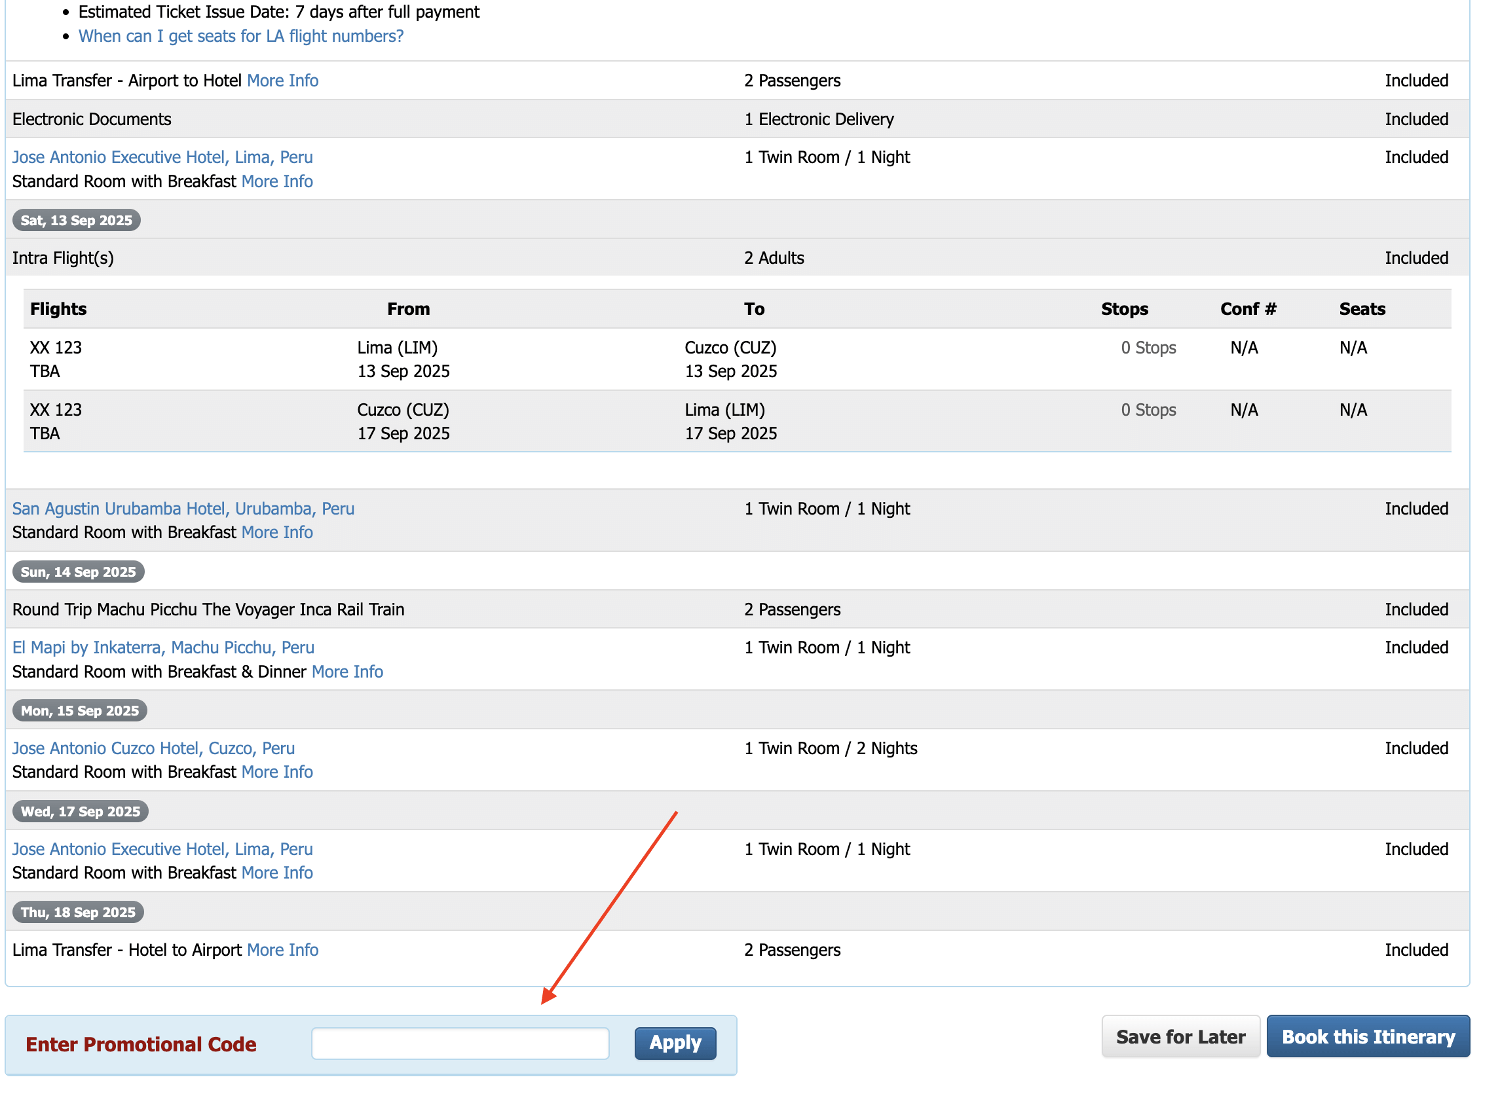Open More Info for Airport to Hotel transfer
Viewport: 1500px width, 1109px height.
(282, 81)
